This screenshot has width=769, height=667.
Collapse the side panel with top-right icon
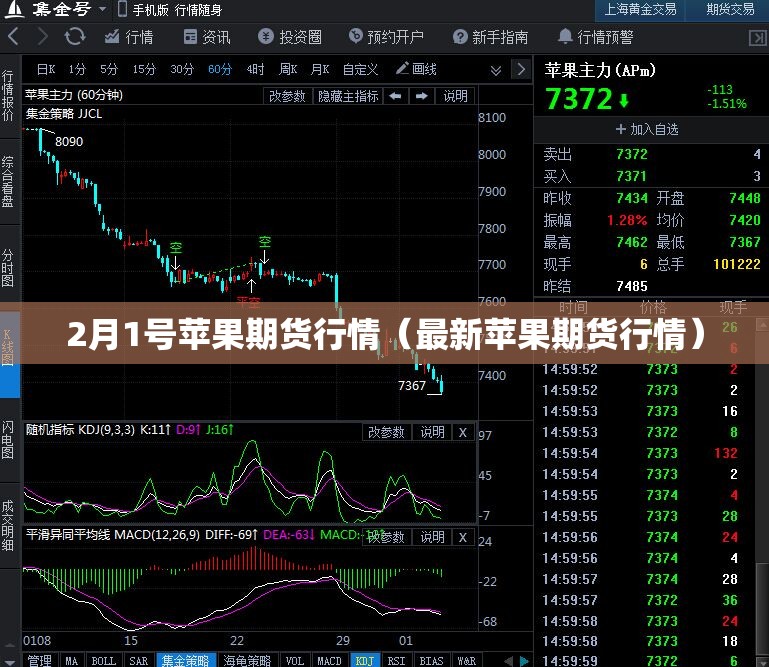point(758,38)
